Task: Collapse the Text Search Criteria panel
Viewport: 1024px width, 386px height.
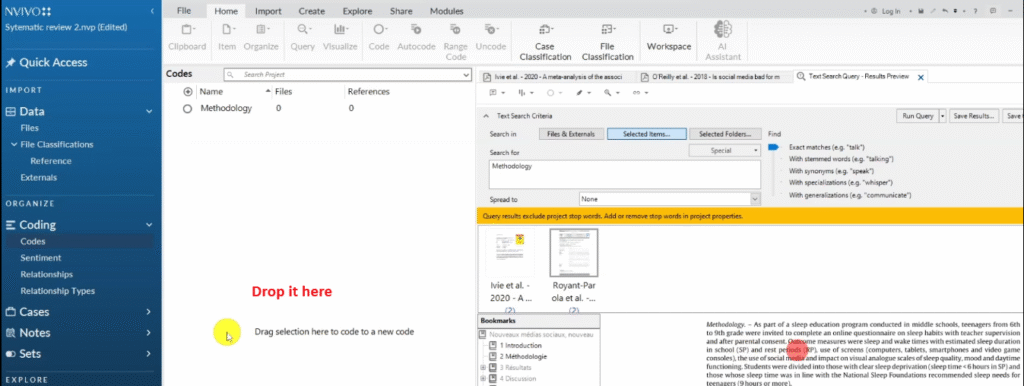Action: (x=485, y=116)
